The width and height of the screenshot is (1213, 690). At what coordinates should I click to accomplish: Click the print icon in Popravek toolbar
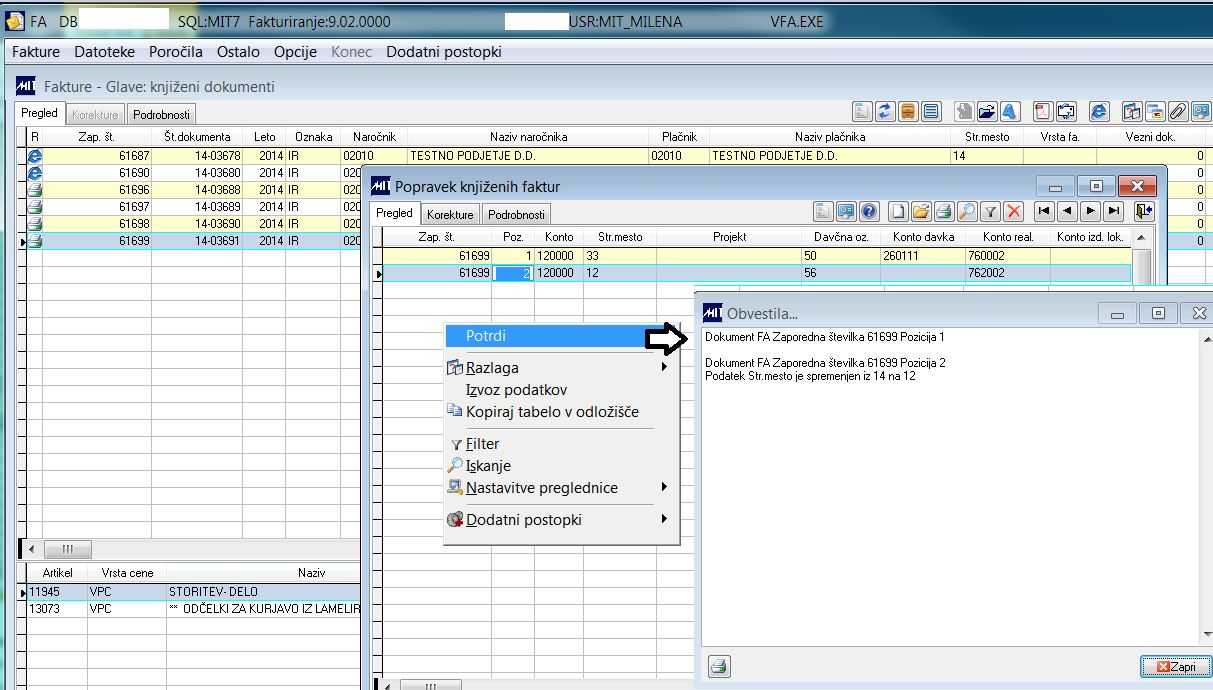(x=942, y=211)
